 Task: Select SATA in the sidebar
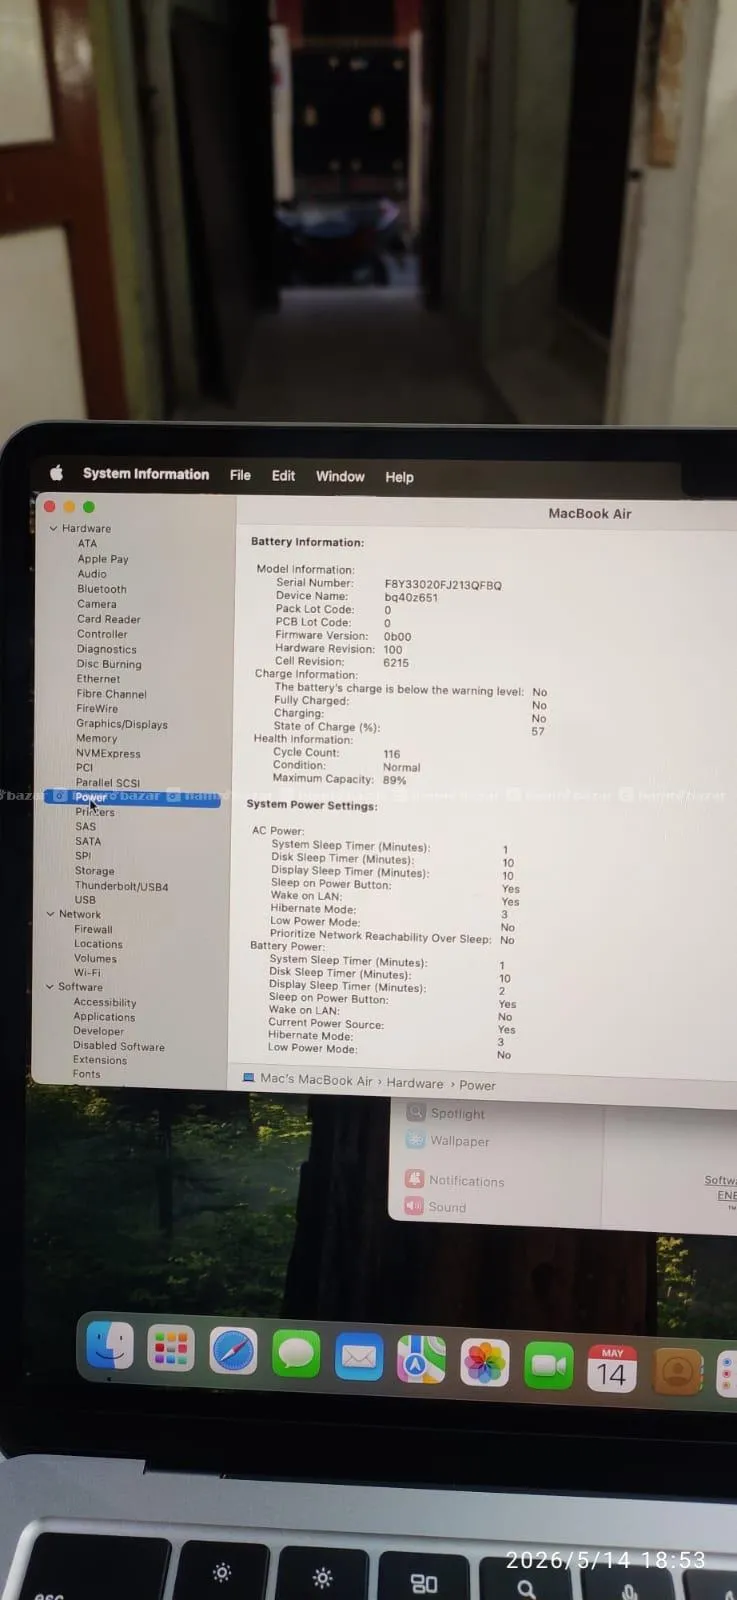point(88,841)
